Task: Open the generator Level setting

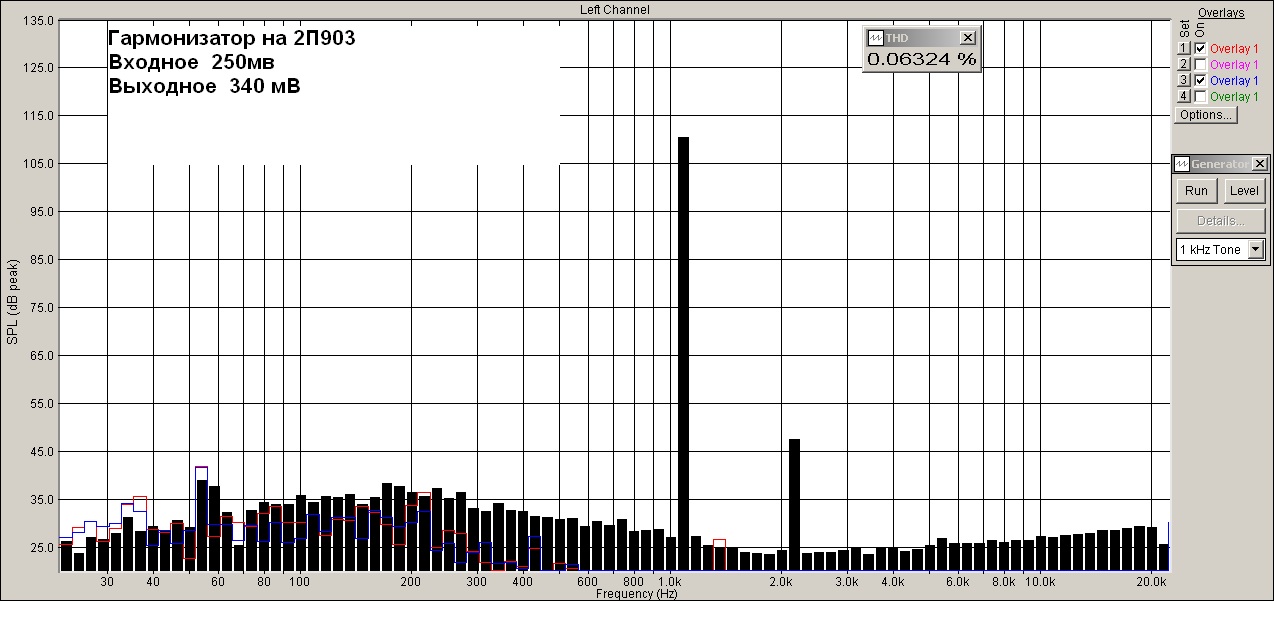Action: click(x=1244, y=190)
